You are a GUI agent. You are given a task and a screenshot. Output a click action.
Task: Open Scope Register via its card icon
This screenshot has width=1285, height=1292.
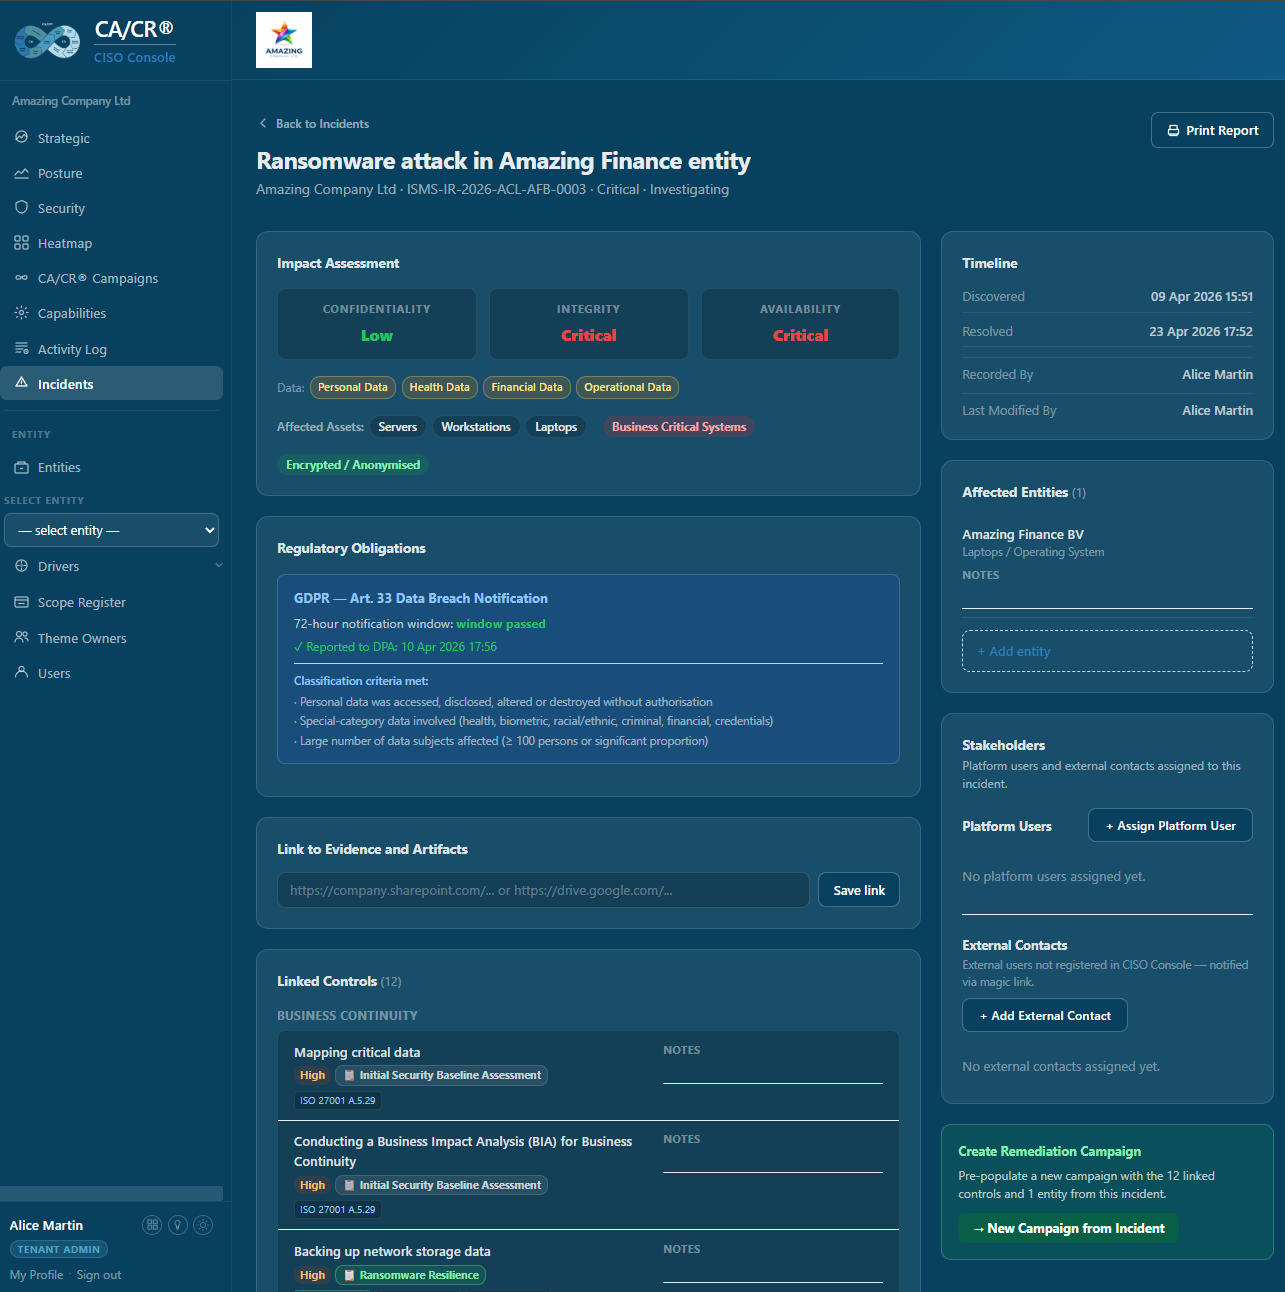tap(21, 602)
